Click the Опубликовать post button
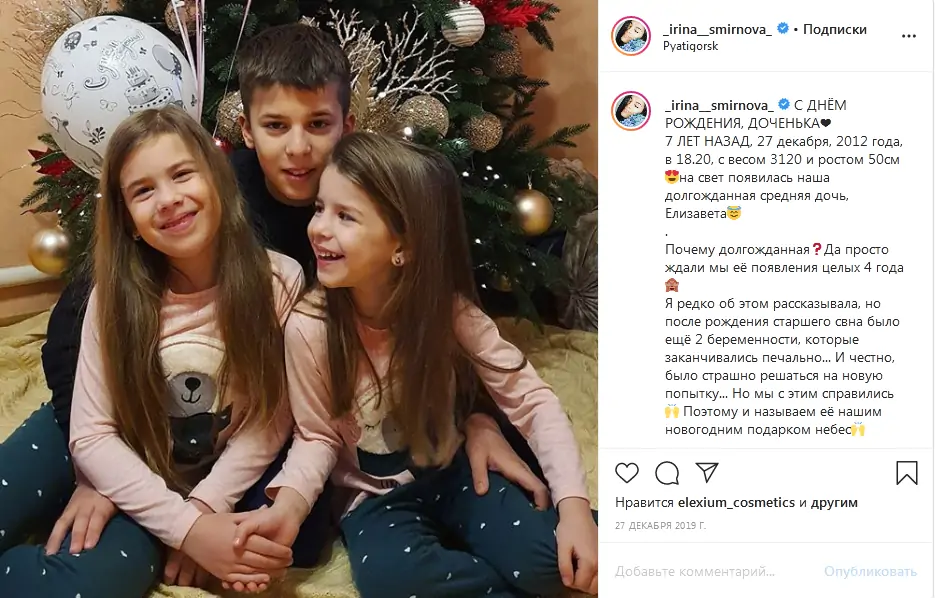The height and width of the screenshot is (598, 935). pyautogui.click(x=871, y=572)
